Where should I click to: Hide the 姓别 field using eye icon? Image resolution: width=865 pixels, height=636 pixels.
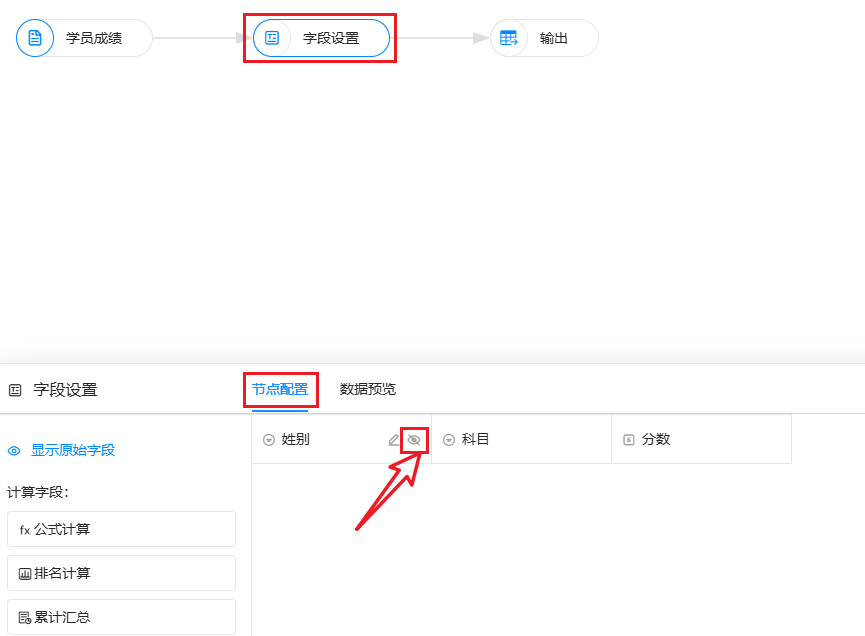414,440
